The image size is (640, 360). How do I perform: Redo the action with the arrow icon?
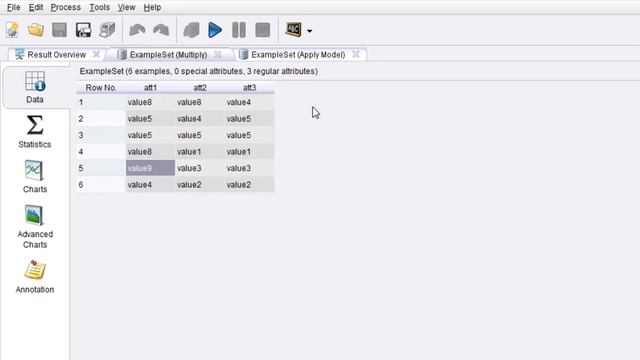tap(161, 30)
